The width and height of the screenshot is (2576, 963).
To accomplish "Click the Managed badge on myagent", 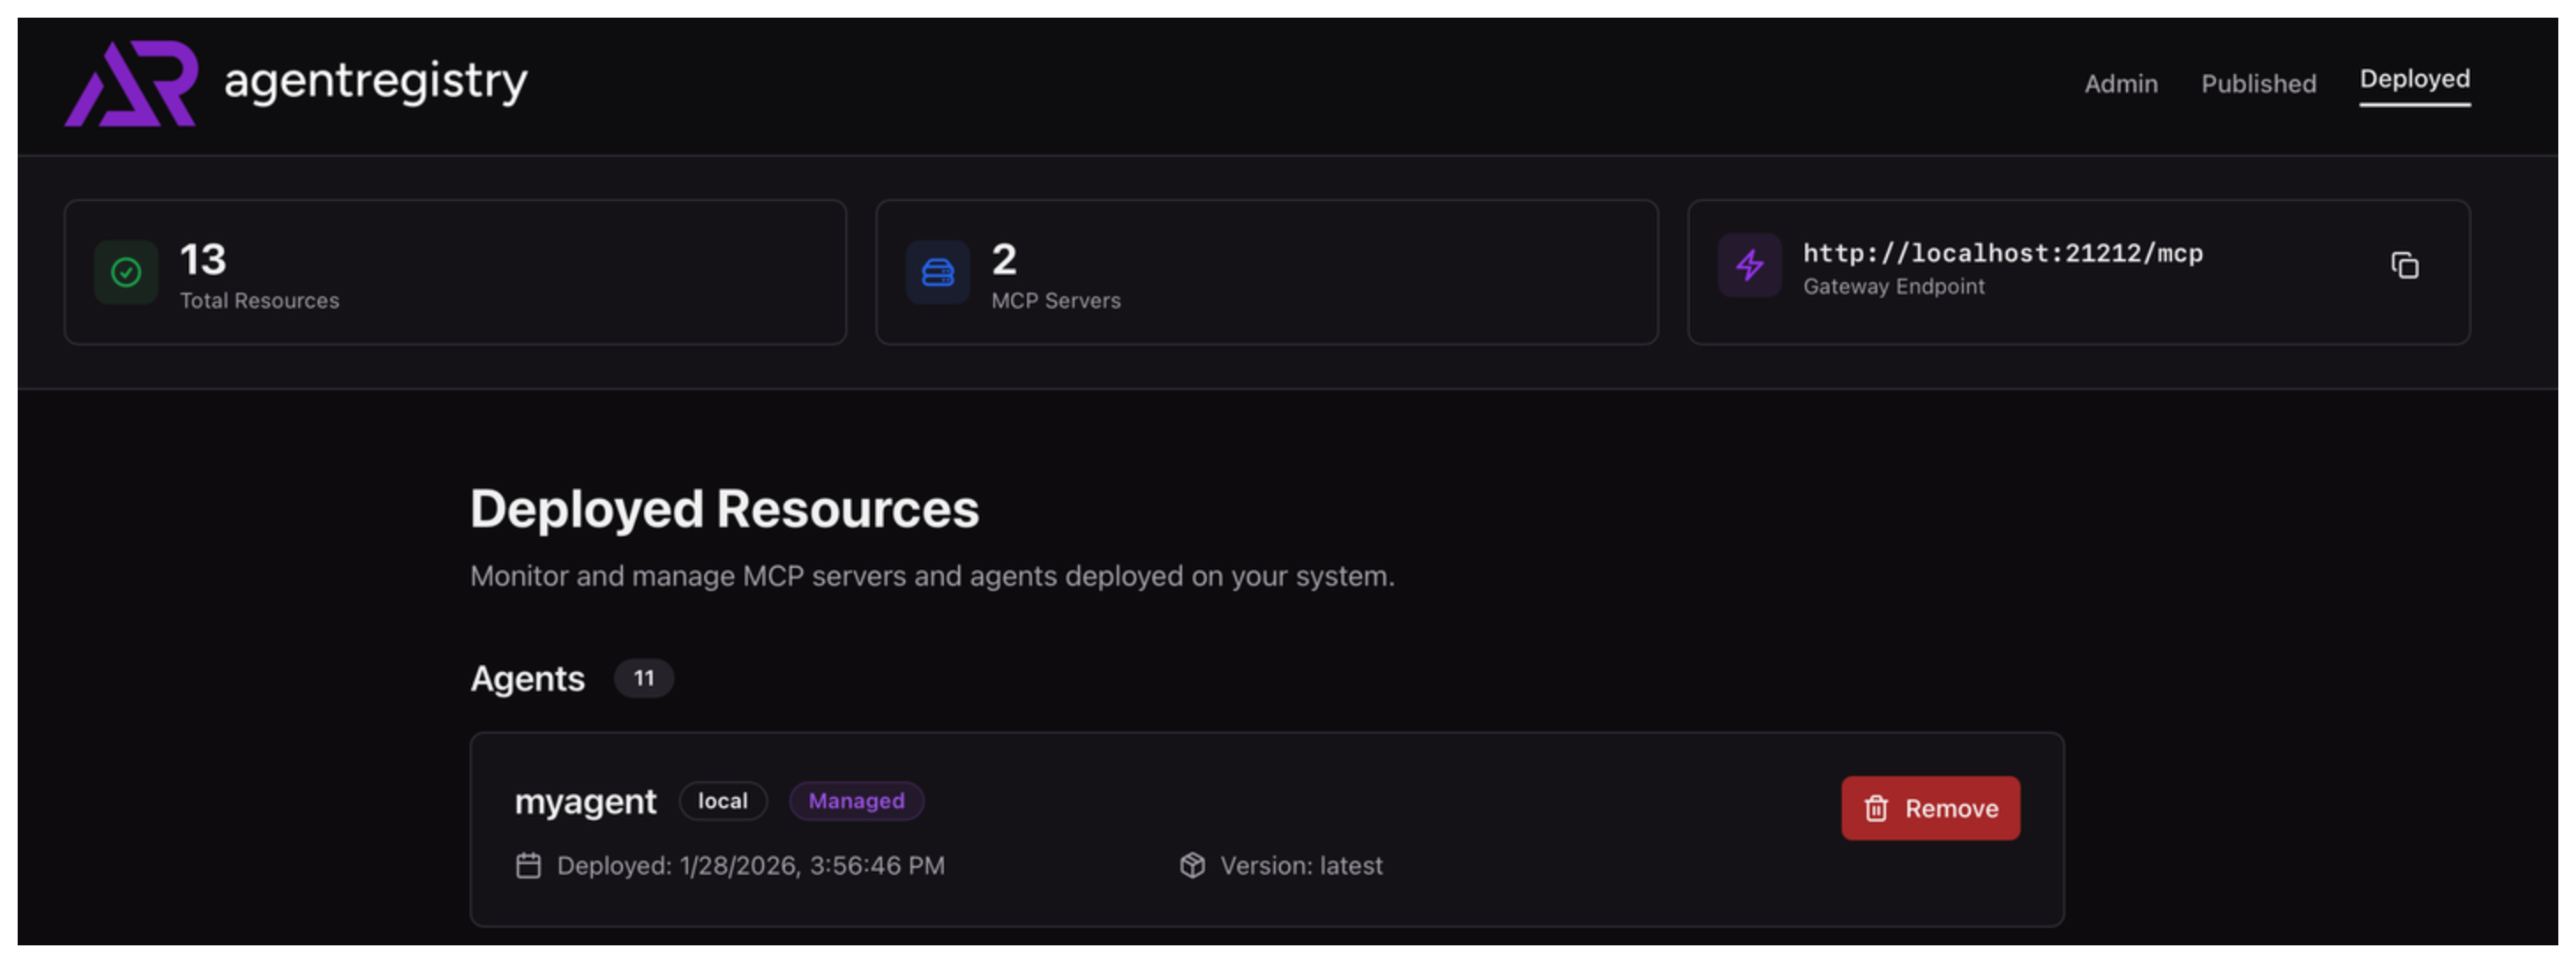I will pos(856,801).
